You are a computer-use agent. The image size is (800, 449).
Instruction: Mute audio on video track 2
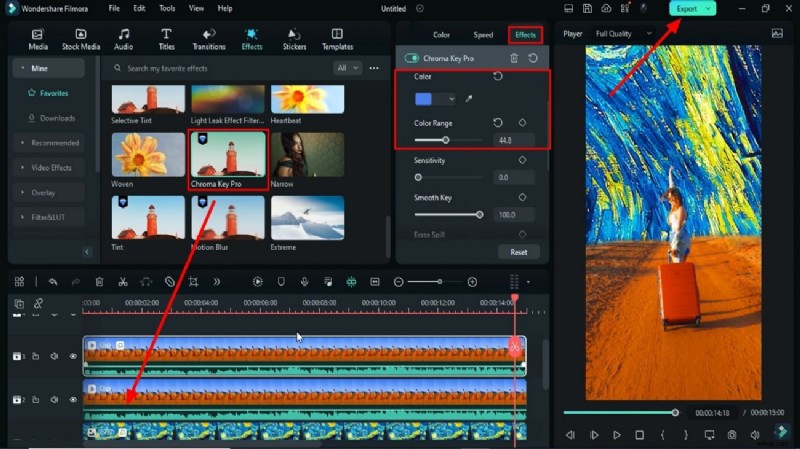coord(54,400)
